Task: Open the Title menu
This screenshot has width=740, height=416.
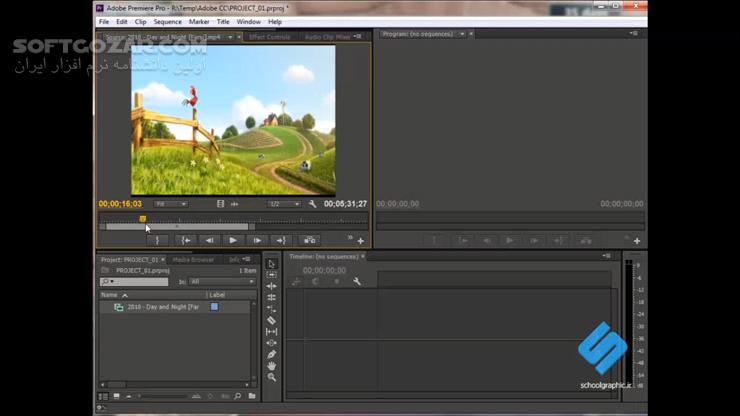Action: tap(223, 22)
